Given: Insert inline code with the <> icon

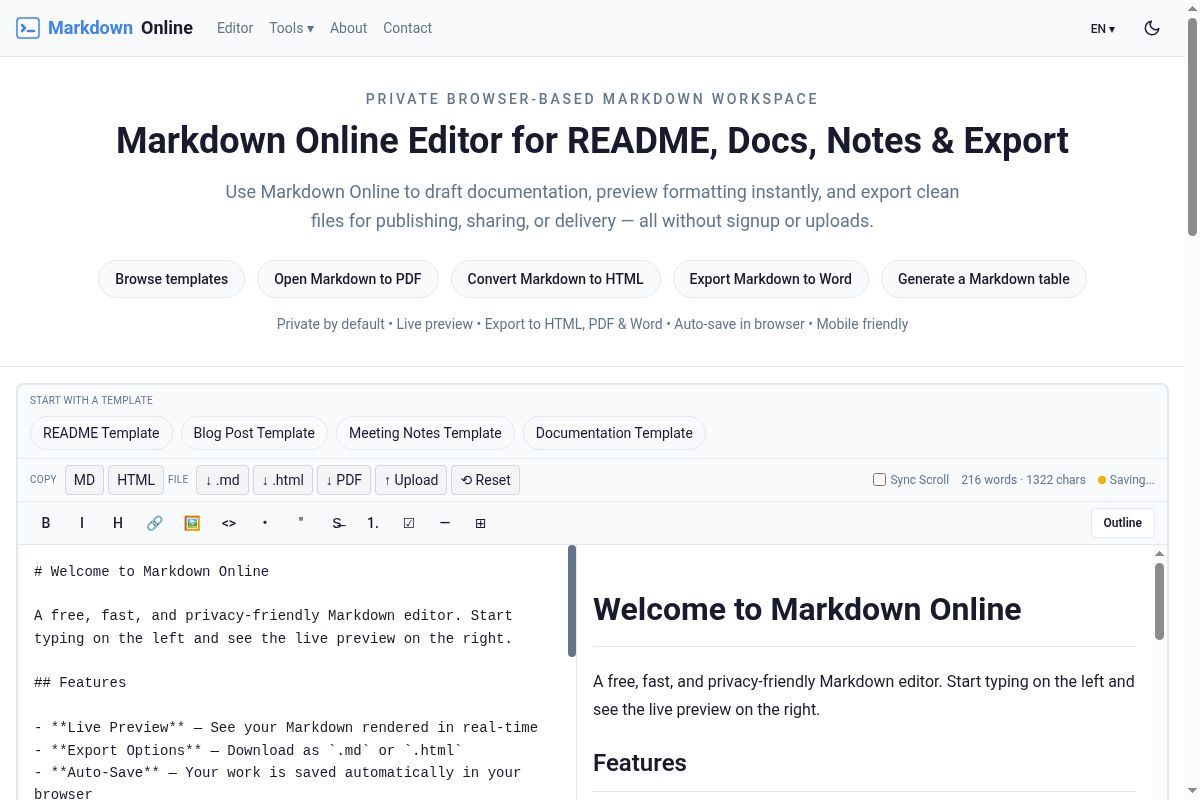Looking at the screenshot, I should tap(229, 523).
